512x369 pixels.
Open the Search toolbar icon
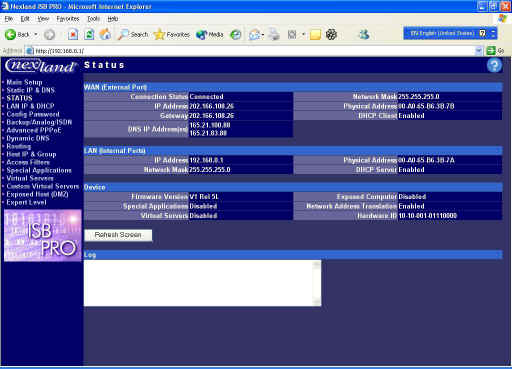[x=123, y=34]
